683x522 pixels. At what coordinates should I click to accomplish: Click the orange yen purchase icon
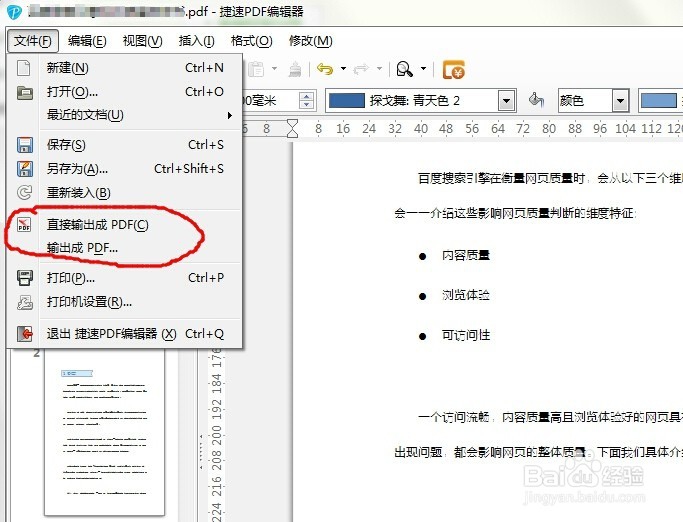(x=453, y=70)
